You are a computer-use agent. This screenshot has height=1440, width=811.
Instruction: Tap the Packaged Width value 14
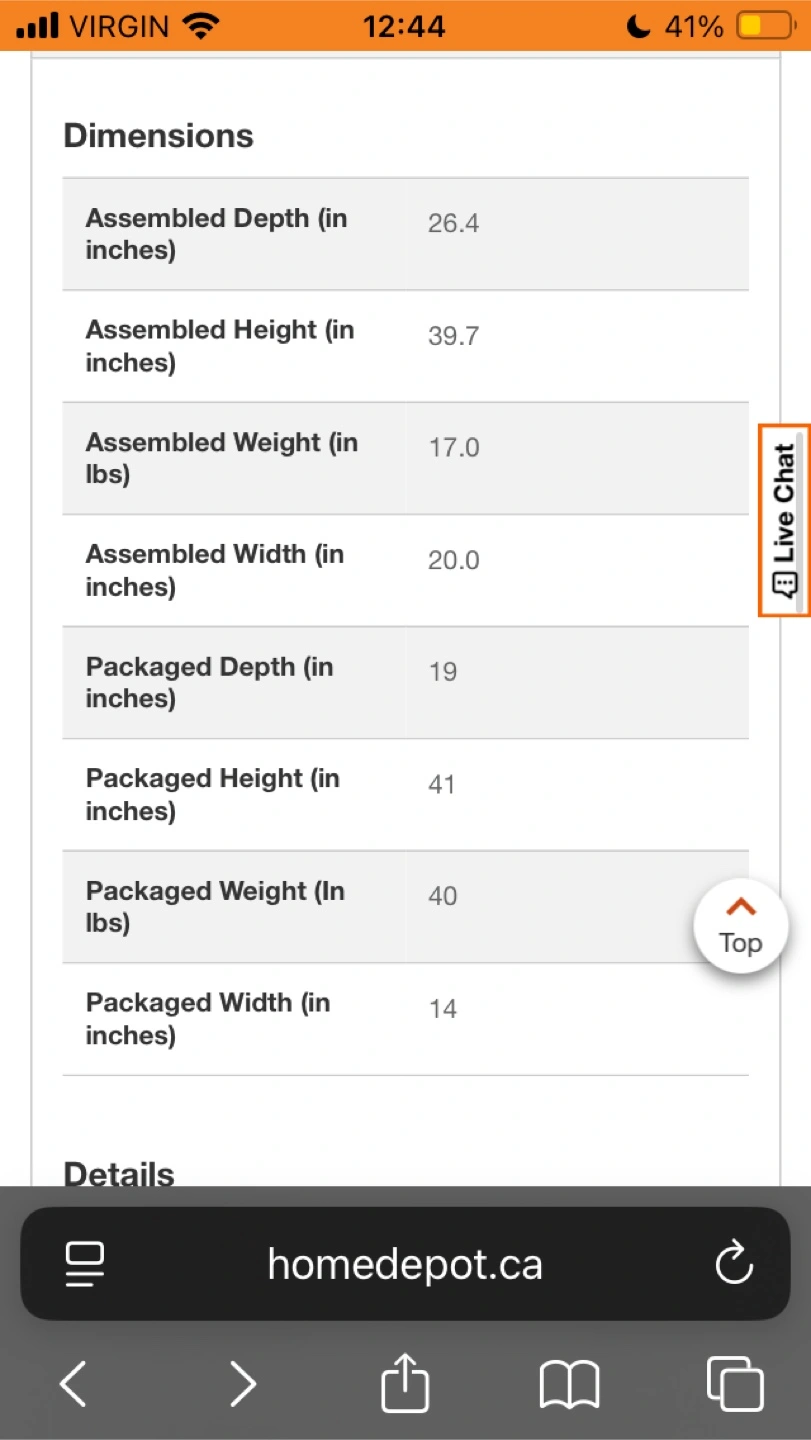click(443, 1009)
